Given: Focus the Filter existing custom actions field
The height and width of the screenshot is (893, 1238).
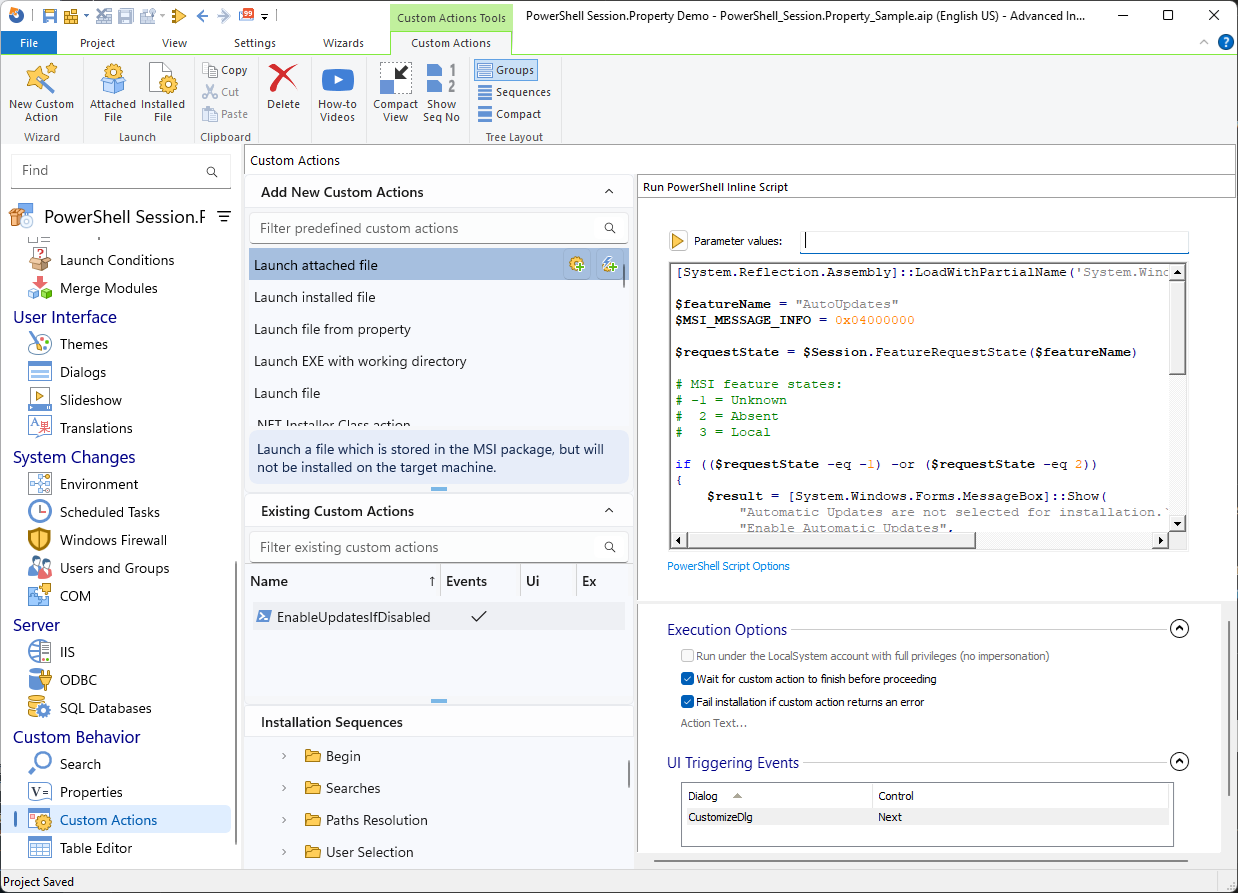Looking at the screenshot, I should tap(438, 547).
